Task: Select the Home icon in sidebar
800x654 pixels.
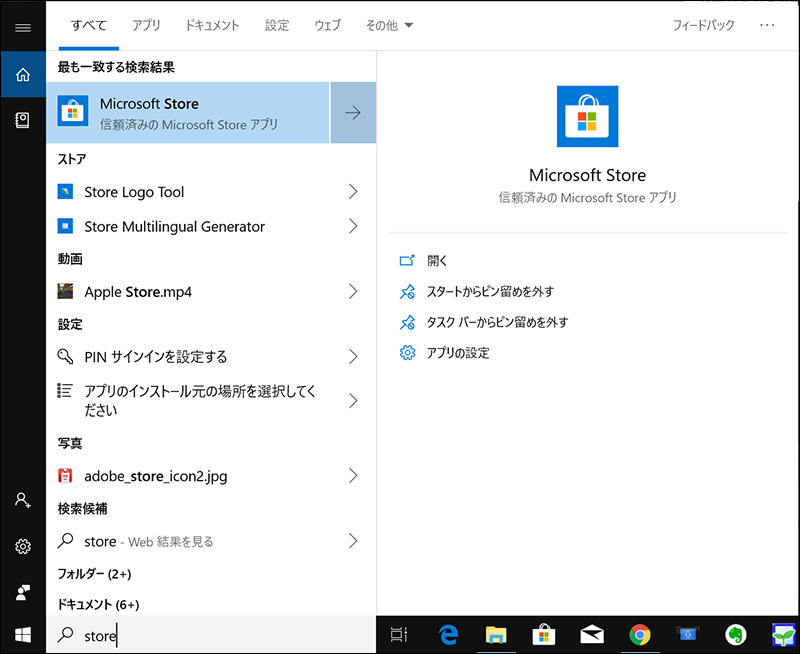Action: (23, 74)
